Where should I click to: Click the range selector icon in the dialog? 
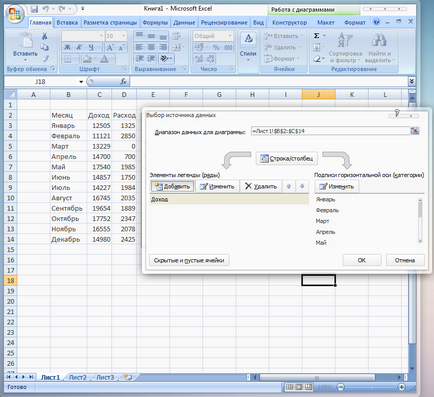click(415, 131)
